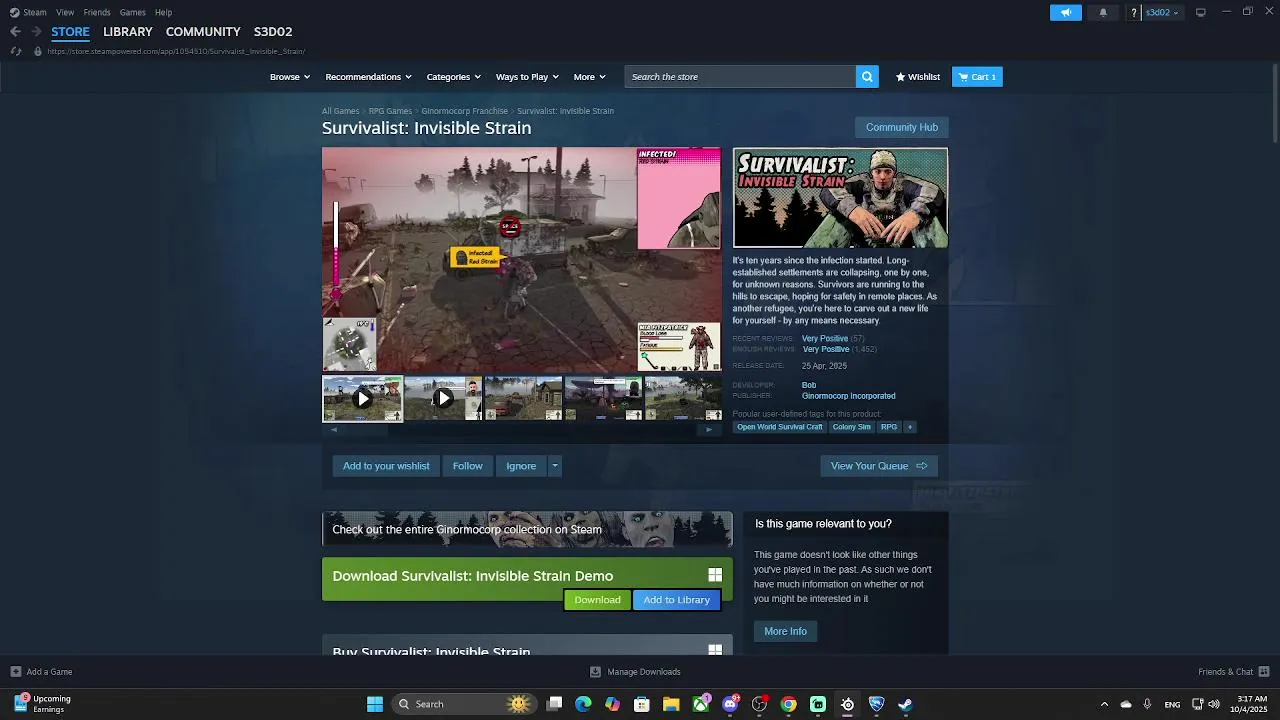Image resolution: width=1280 pixels, height=720 pixels.
Task: Click the question mark help icon
Action: point(1134,12)
